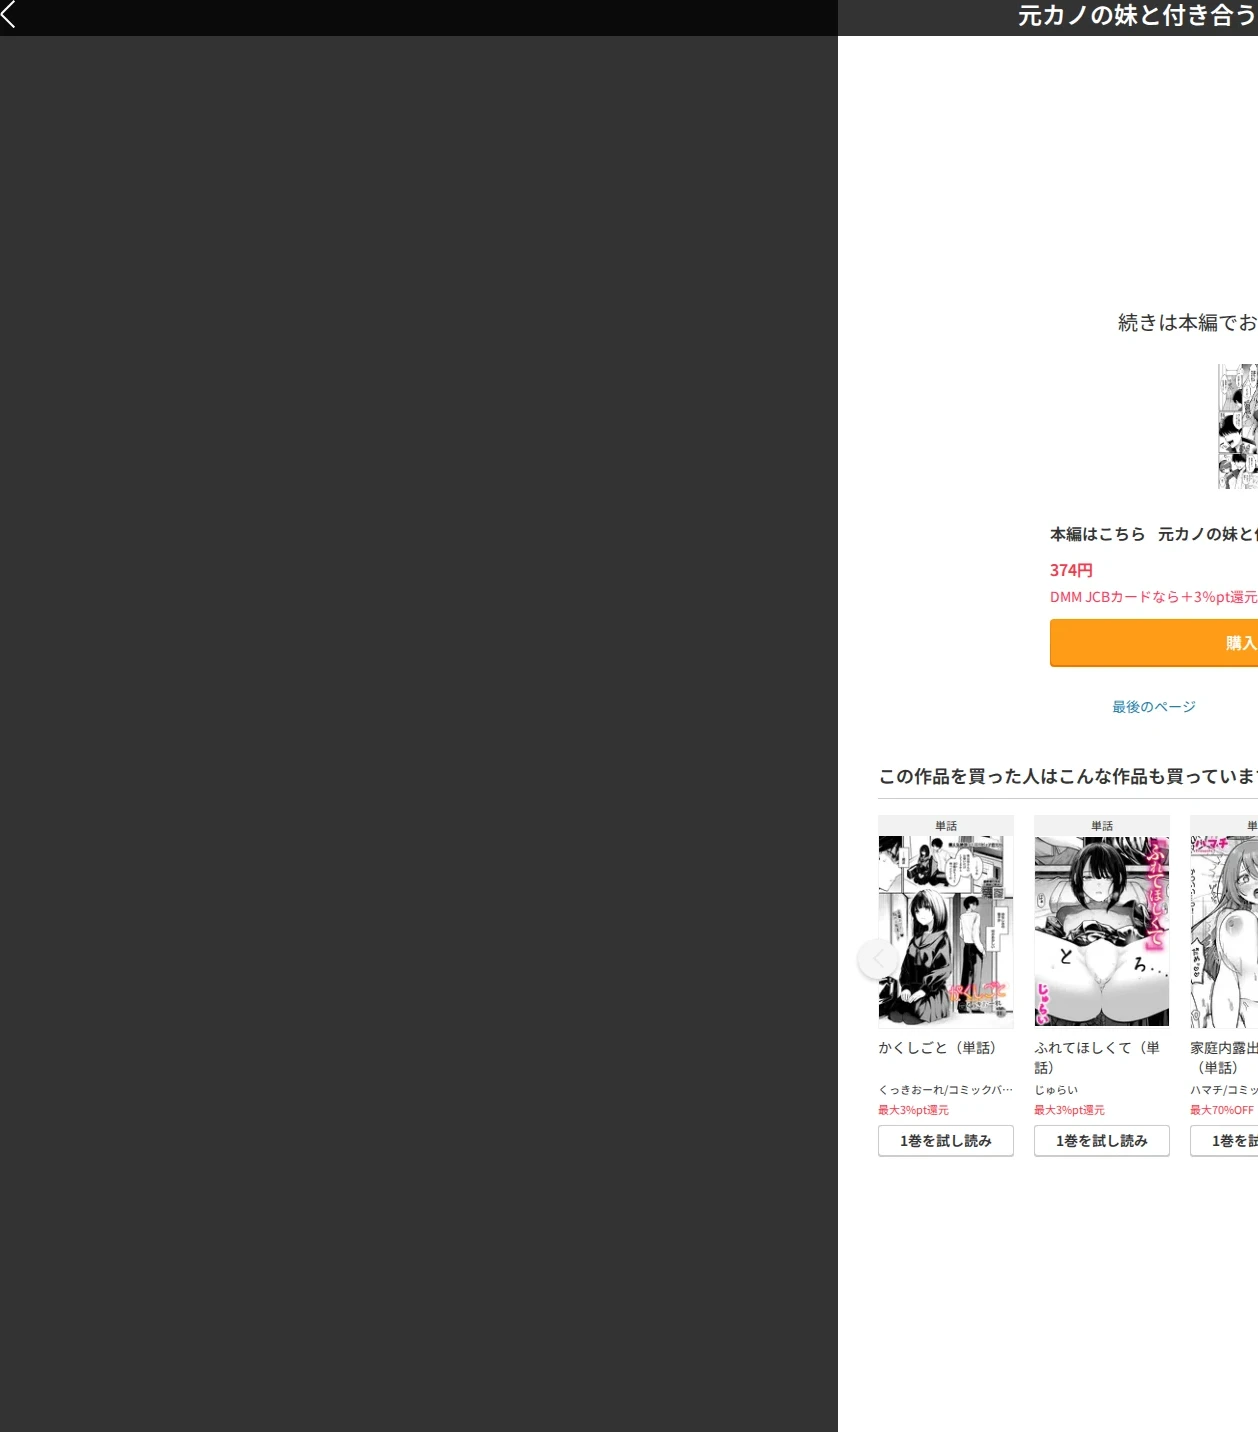
Task: Click 1巻を試し読み under ふれてほしくて
Action: click(1102, 1141)
